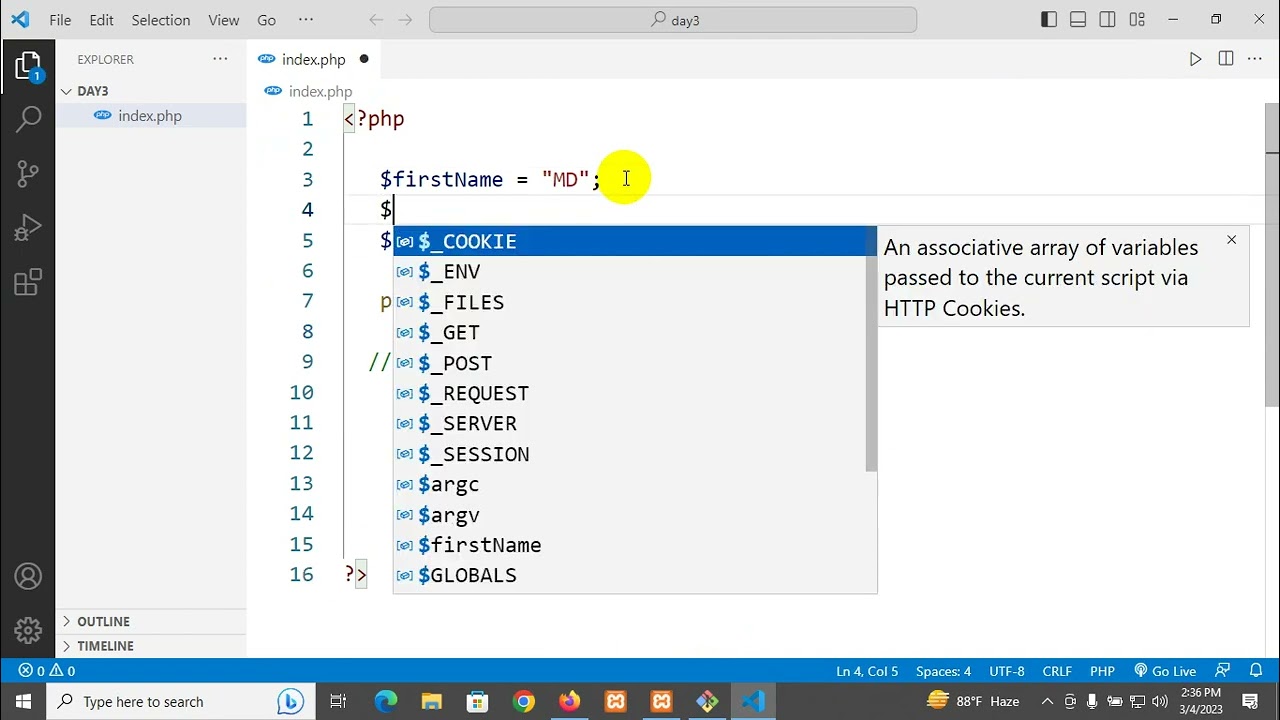
Task: Open the File menu
Action: pos(60,20)
